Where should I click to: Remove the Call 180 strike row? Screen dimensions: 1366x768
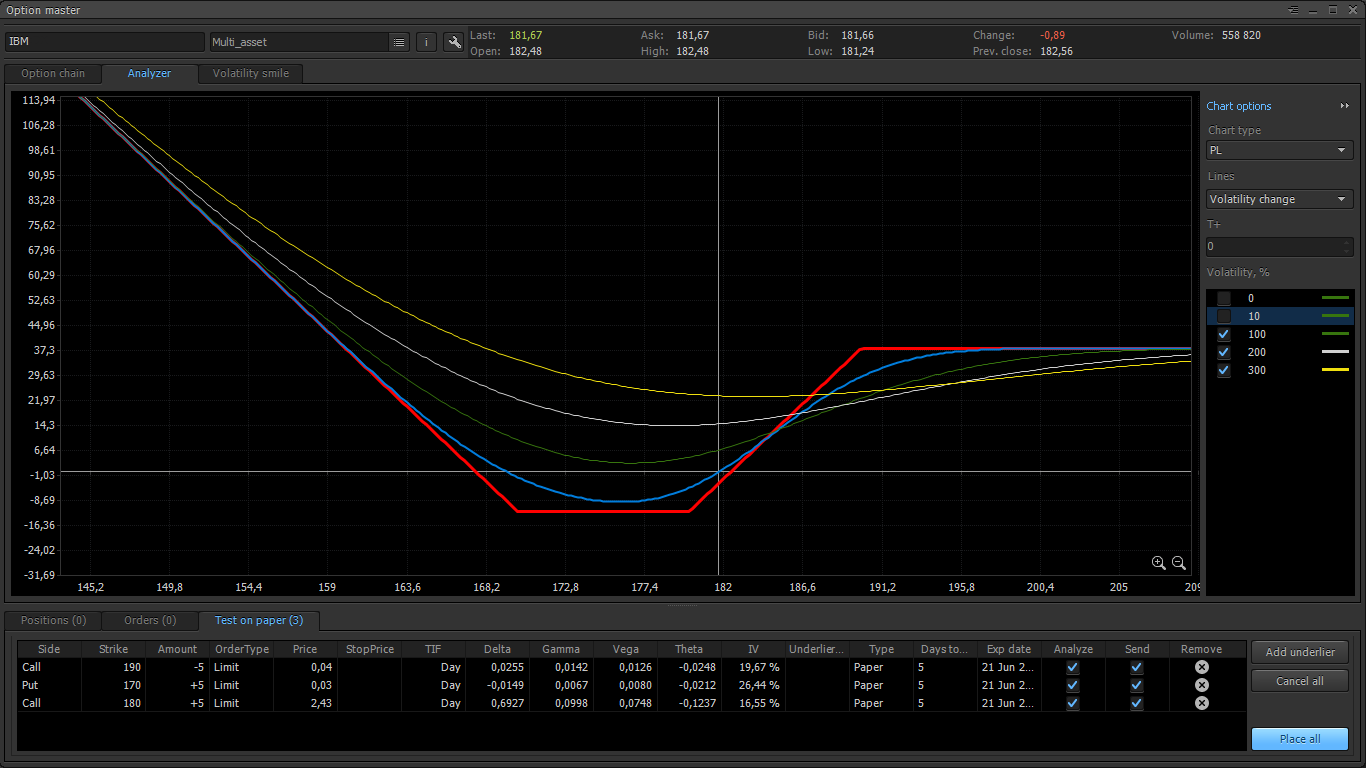pyautogui.click(x=1201, y=703)
